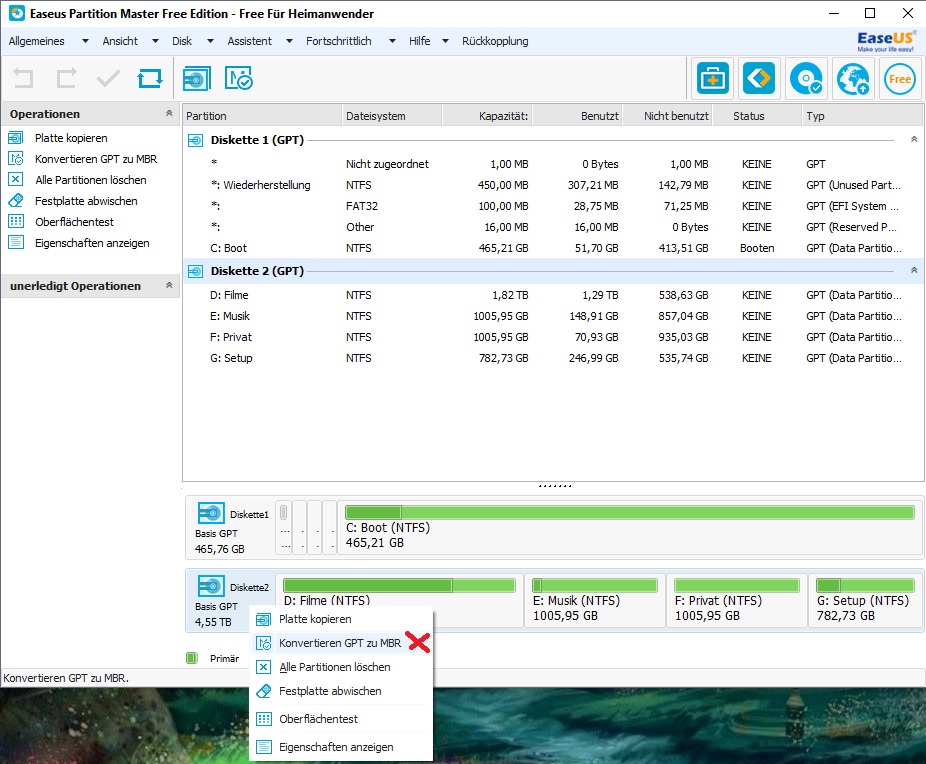The height and width of the screenshot is (764, 926).
Task: Open the Allgemeines dropdown arrow
Action: 85,41
